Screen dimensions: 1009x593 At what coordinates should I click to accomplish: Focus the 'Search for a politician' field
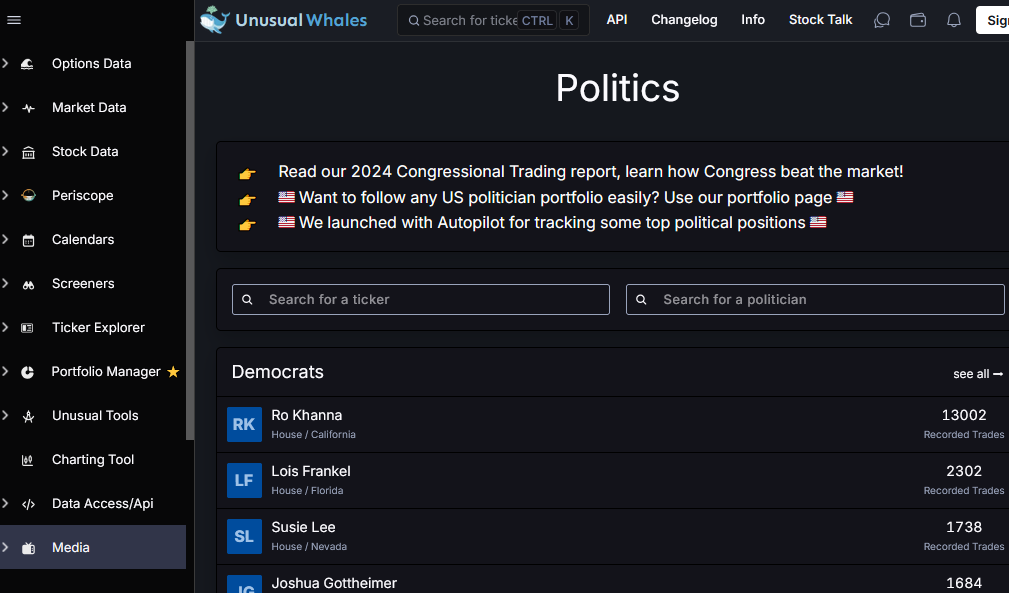pyautogui.click(x=815, y=300)
